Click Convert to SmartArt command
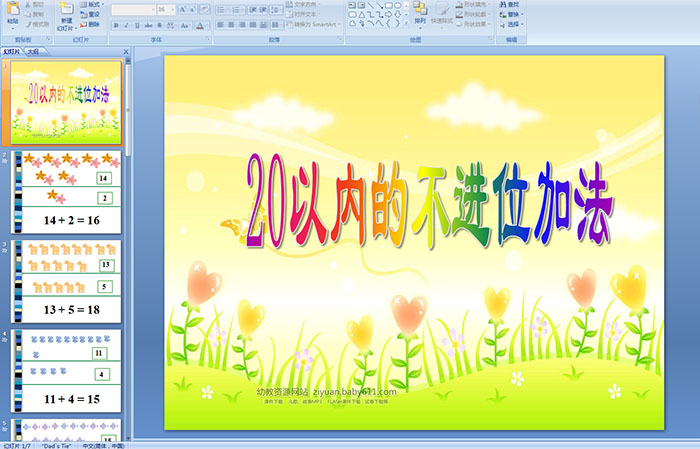The image size is (700, 449). pos(313,24)
